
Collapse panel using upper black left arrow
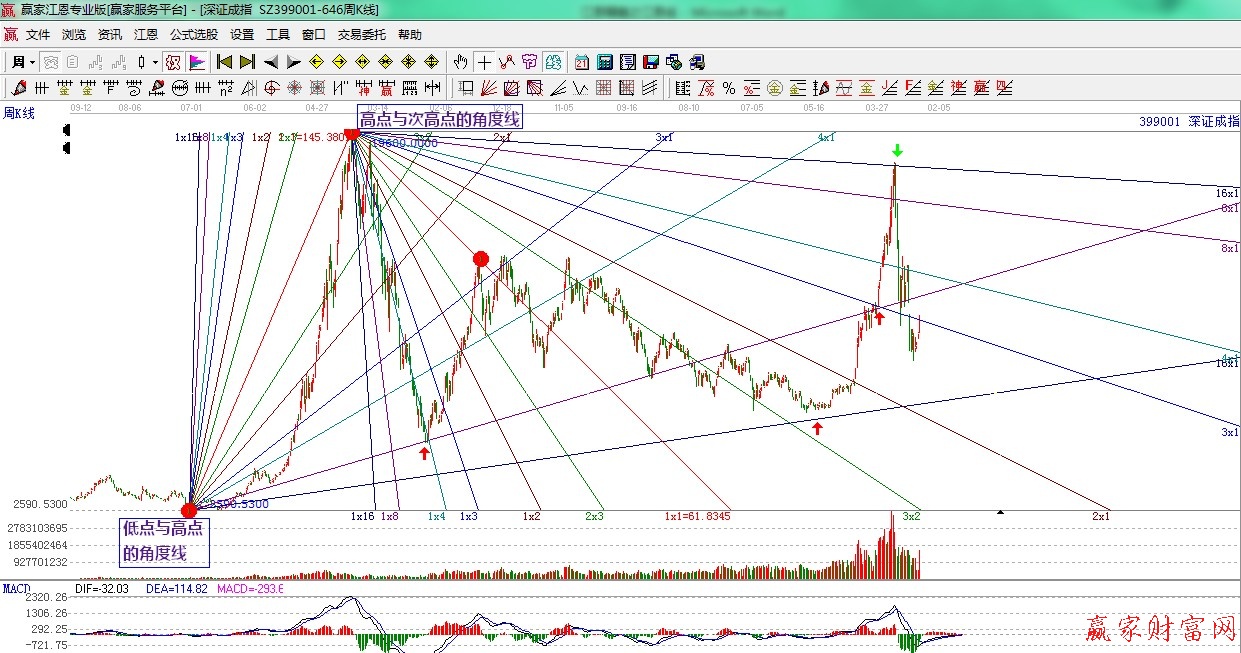coord(66,130)
